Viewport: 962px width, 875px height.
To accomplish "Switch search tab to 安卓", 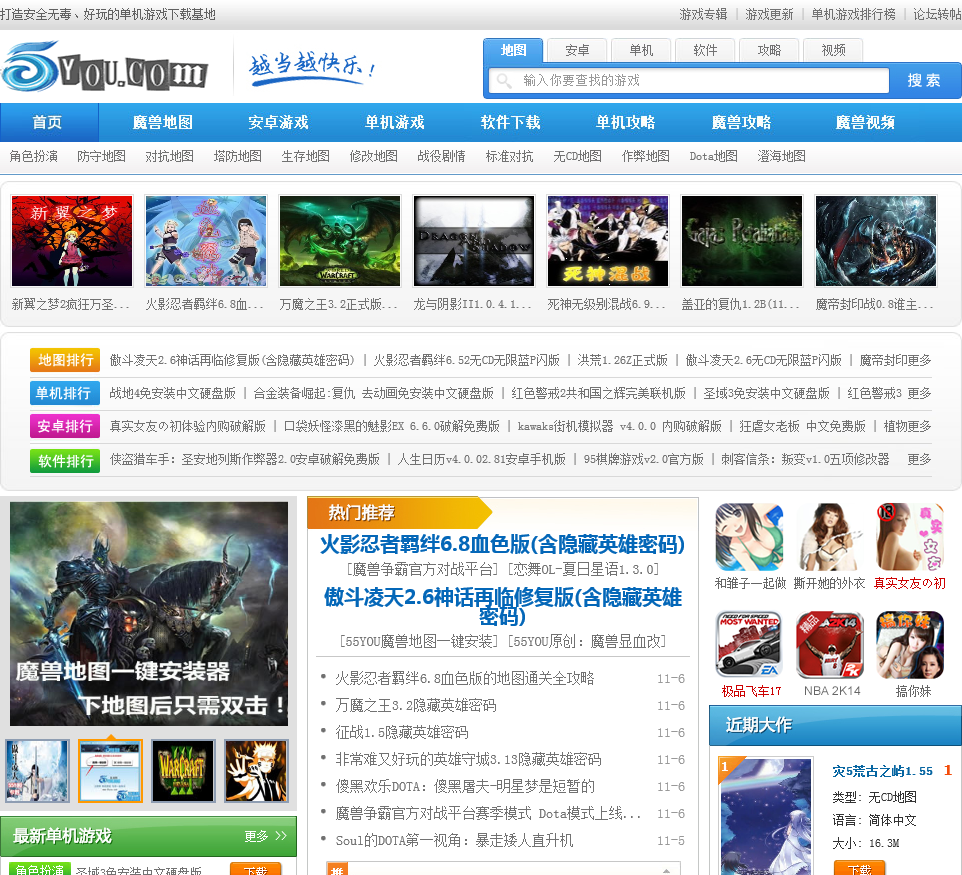I will pos(577,50).
